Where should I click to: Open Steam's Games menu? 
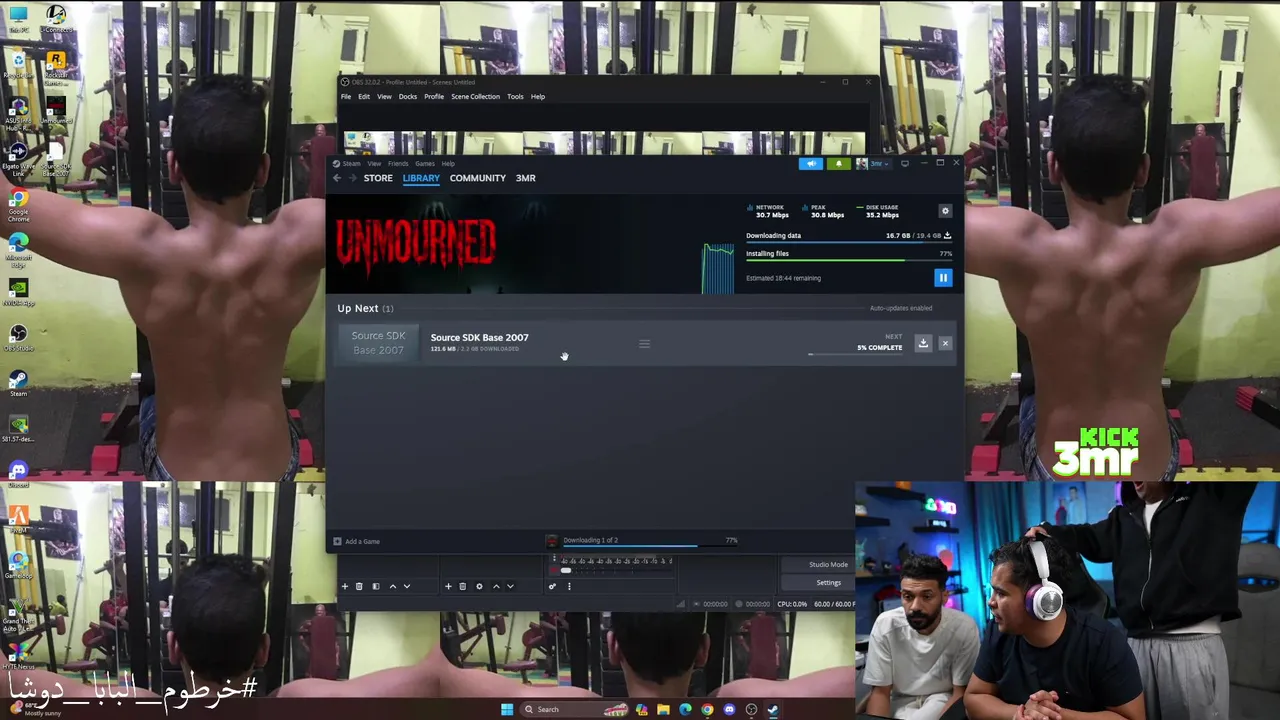(x=425, y=164)
